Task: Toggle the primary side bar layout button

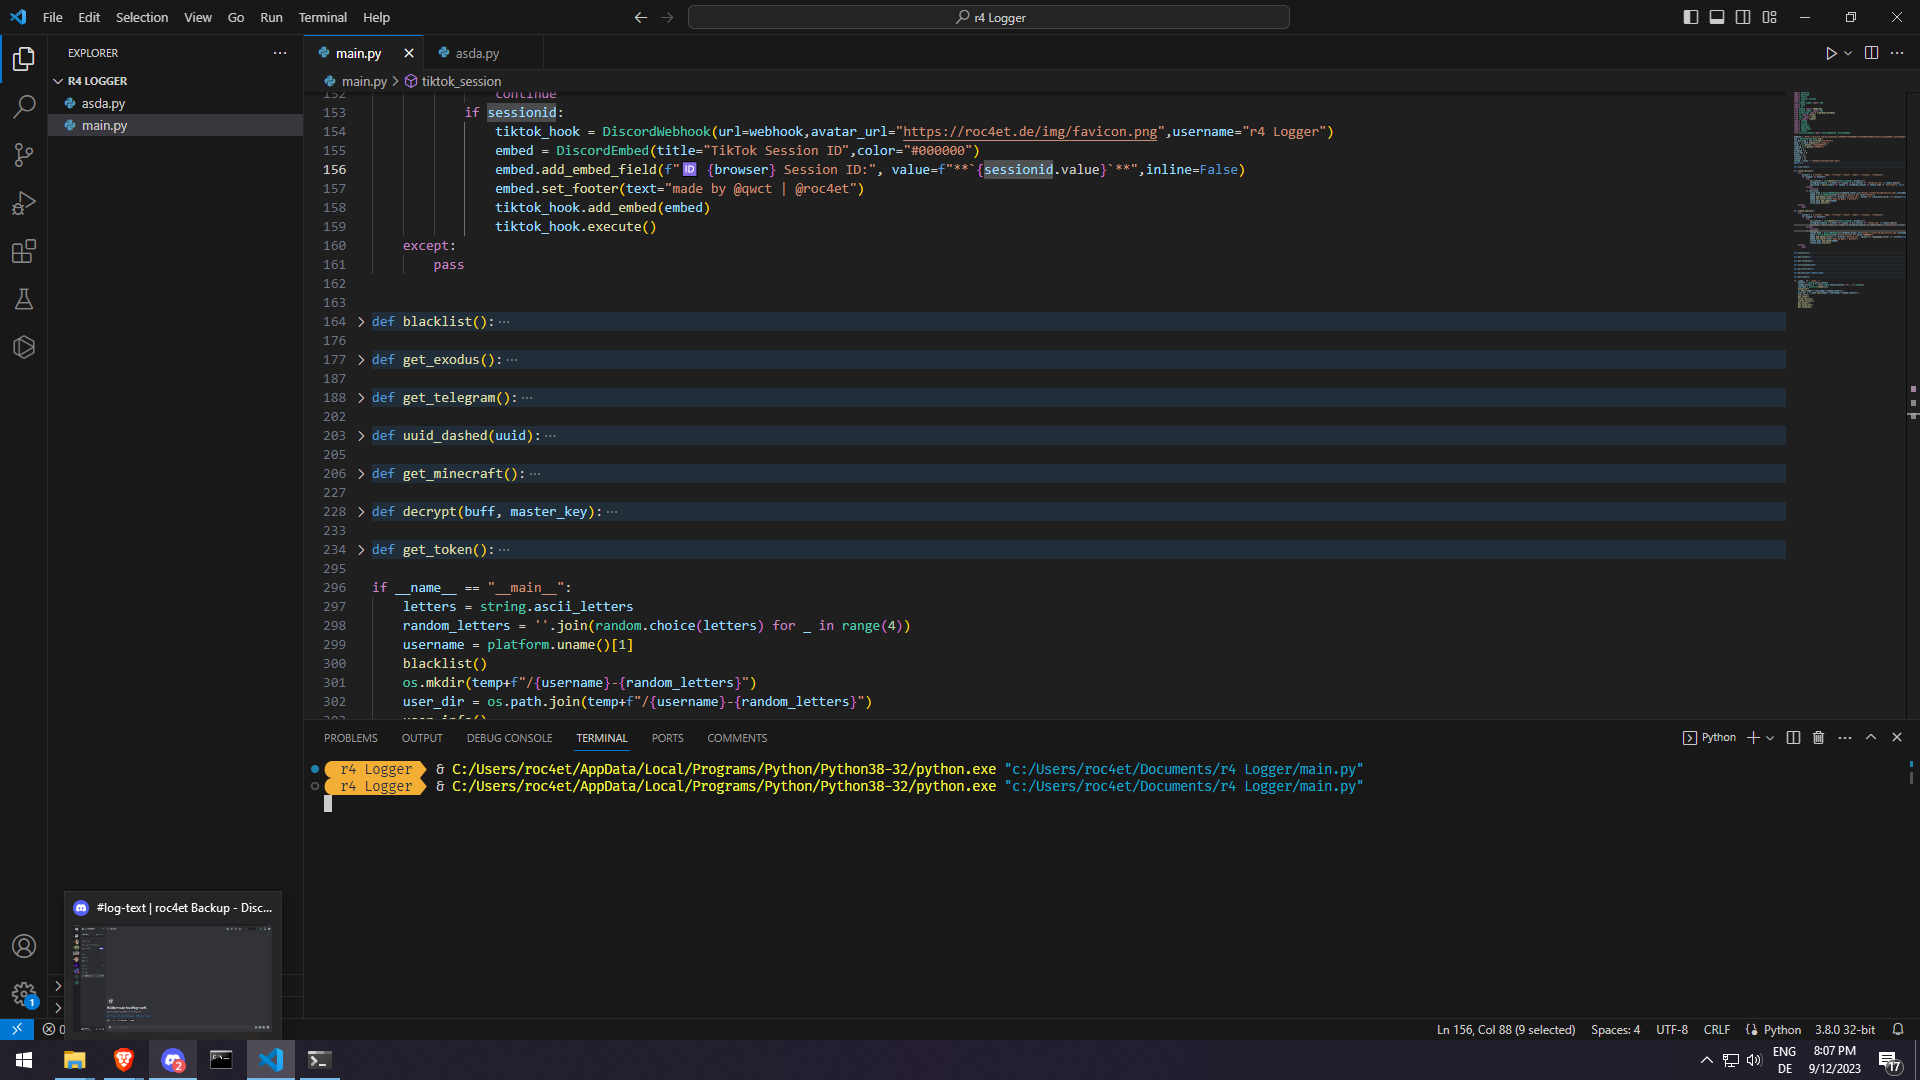Action: coord(1690,17)
